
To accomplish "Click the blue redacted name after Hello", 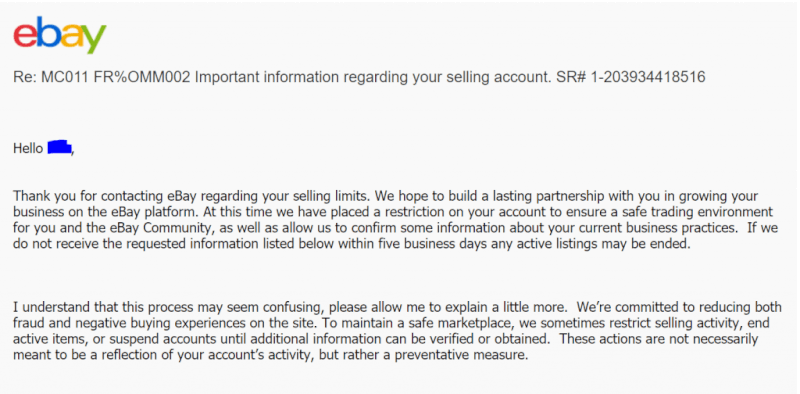I will [60, 149].
